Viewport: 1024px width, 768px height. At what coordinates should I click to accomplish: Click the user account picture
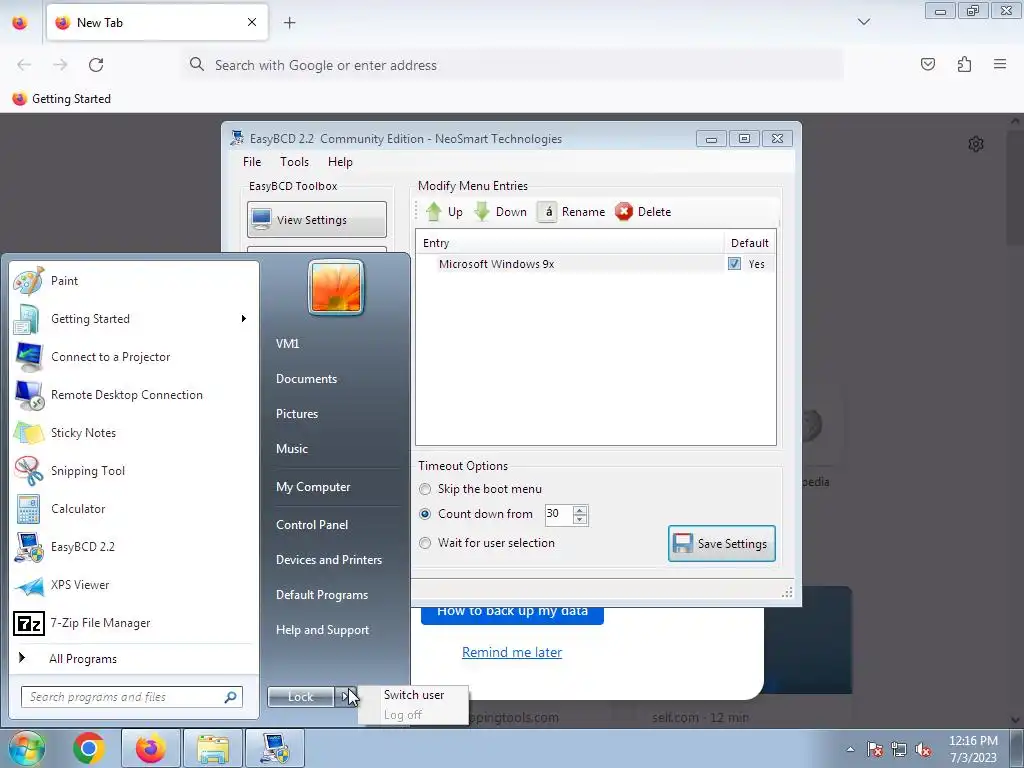[x=336, y=287]
